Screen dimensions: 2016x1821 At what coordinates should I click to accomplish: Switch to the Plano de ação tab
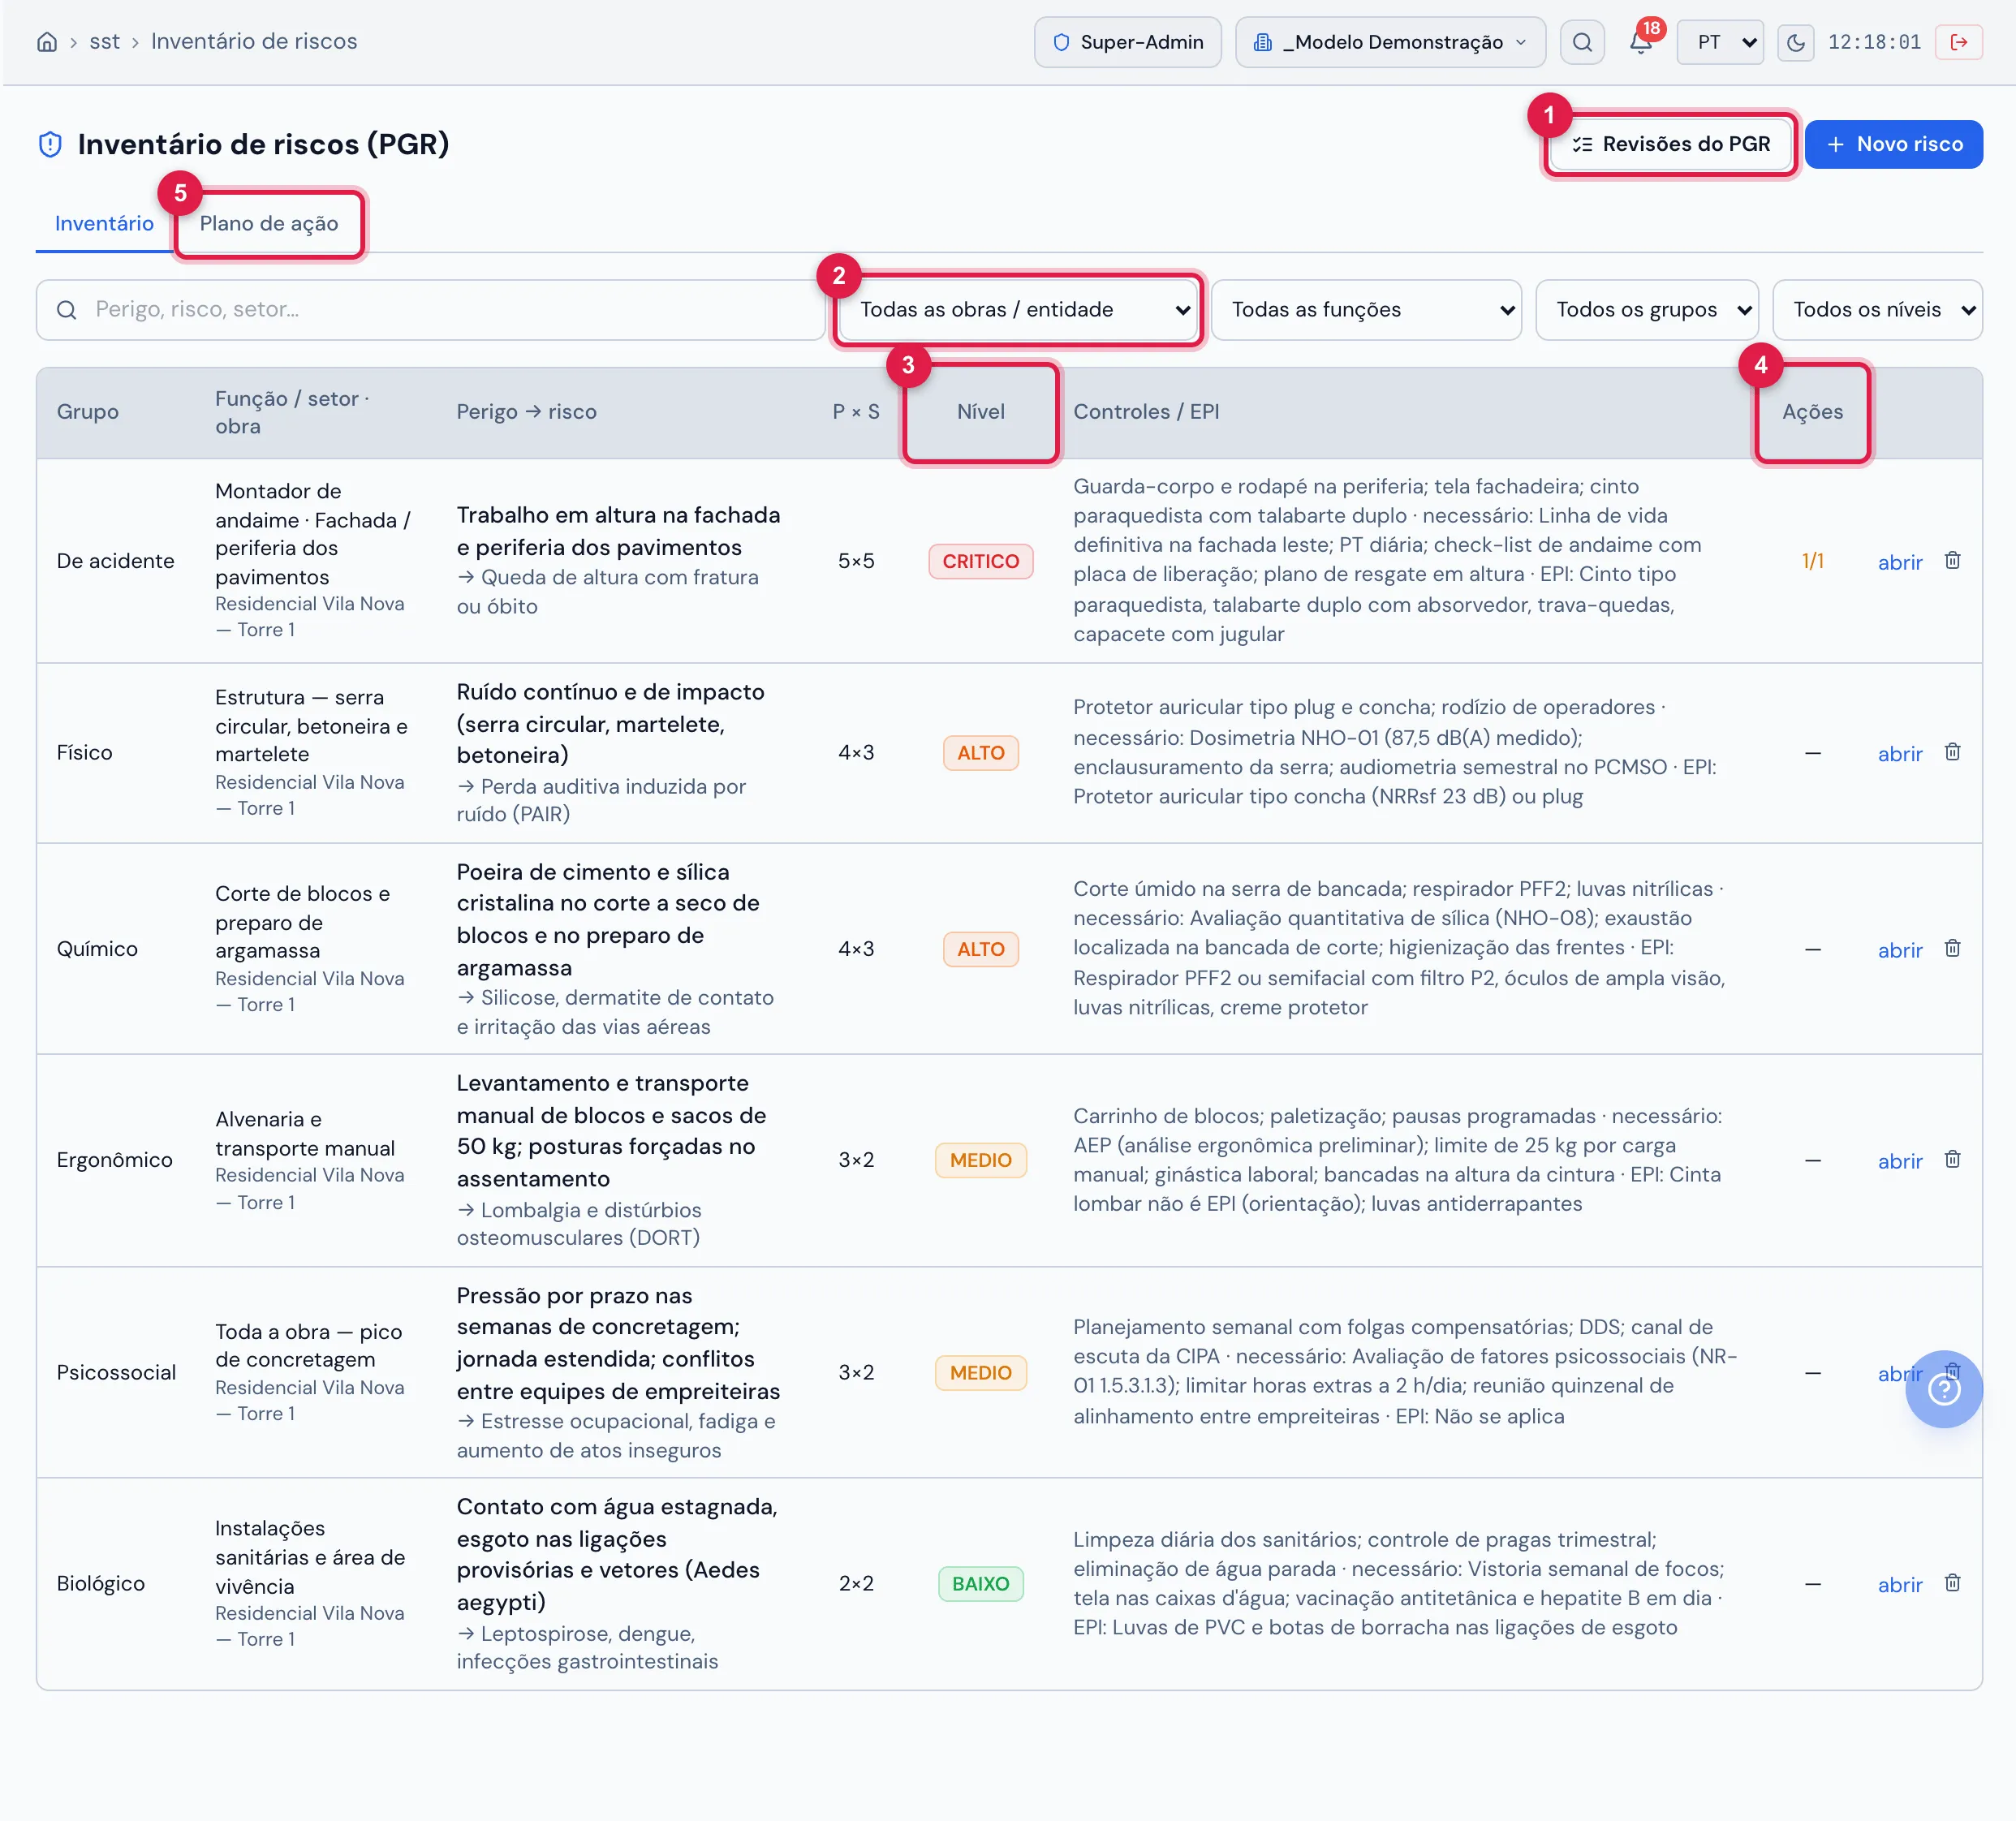[269, 223]
